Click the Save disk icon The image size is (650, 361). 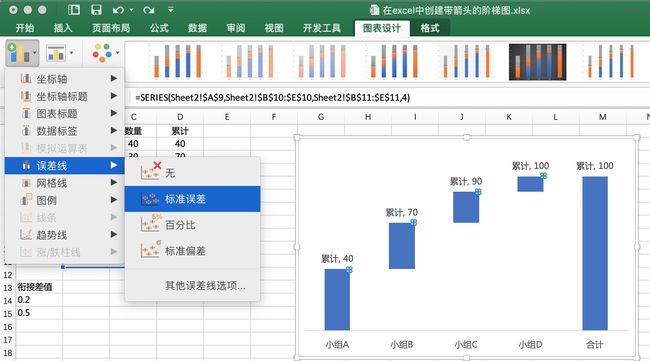[x=96, y=10]
